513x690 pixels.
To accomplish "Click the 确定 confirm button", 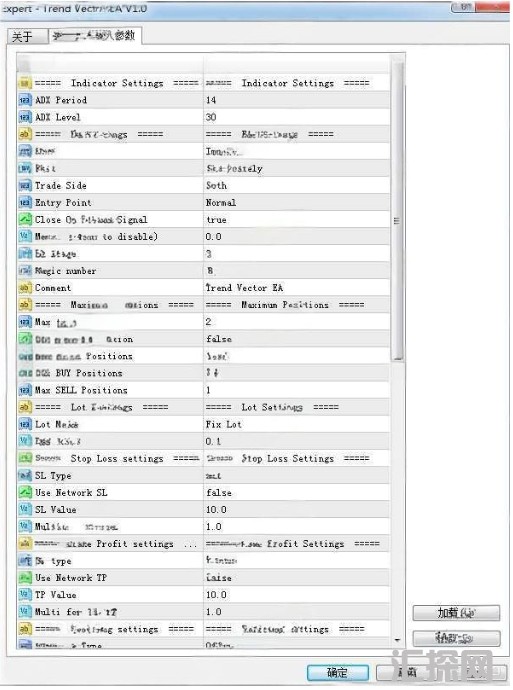I will point(337,672).
